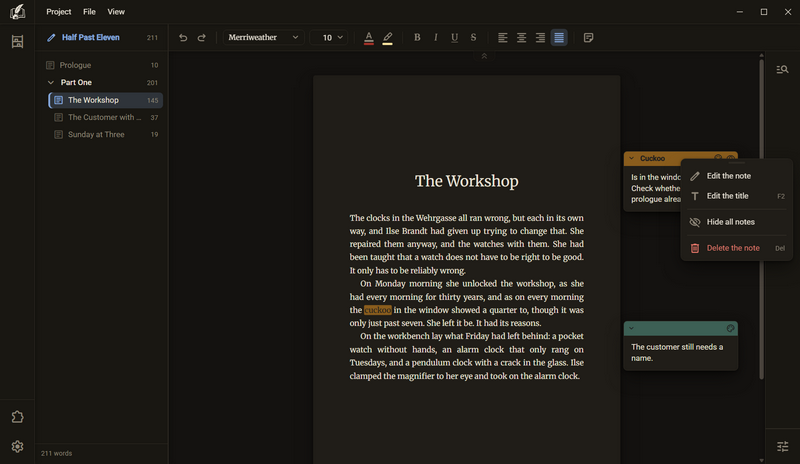Click the Part One word count 201
Screen dimensions: 800x464
152,83
